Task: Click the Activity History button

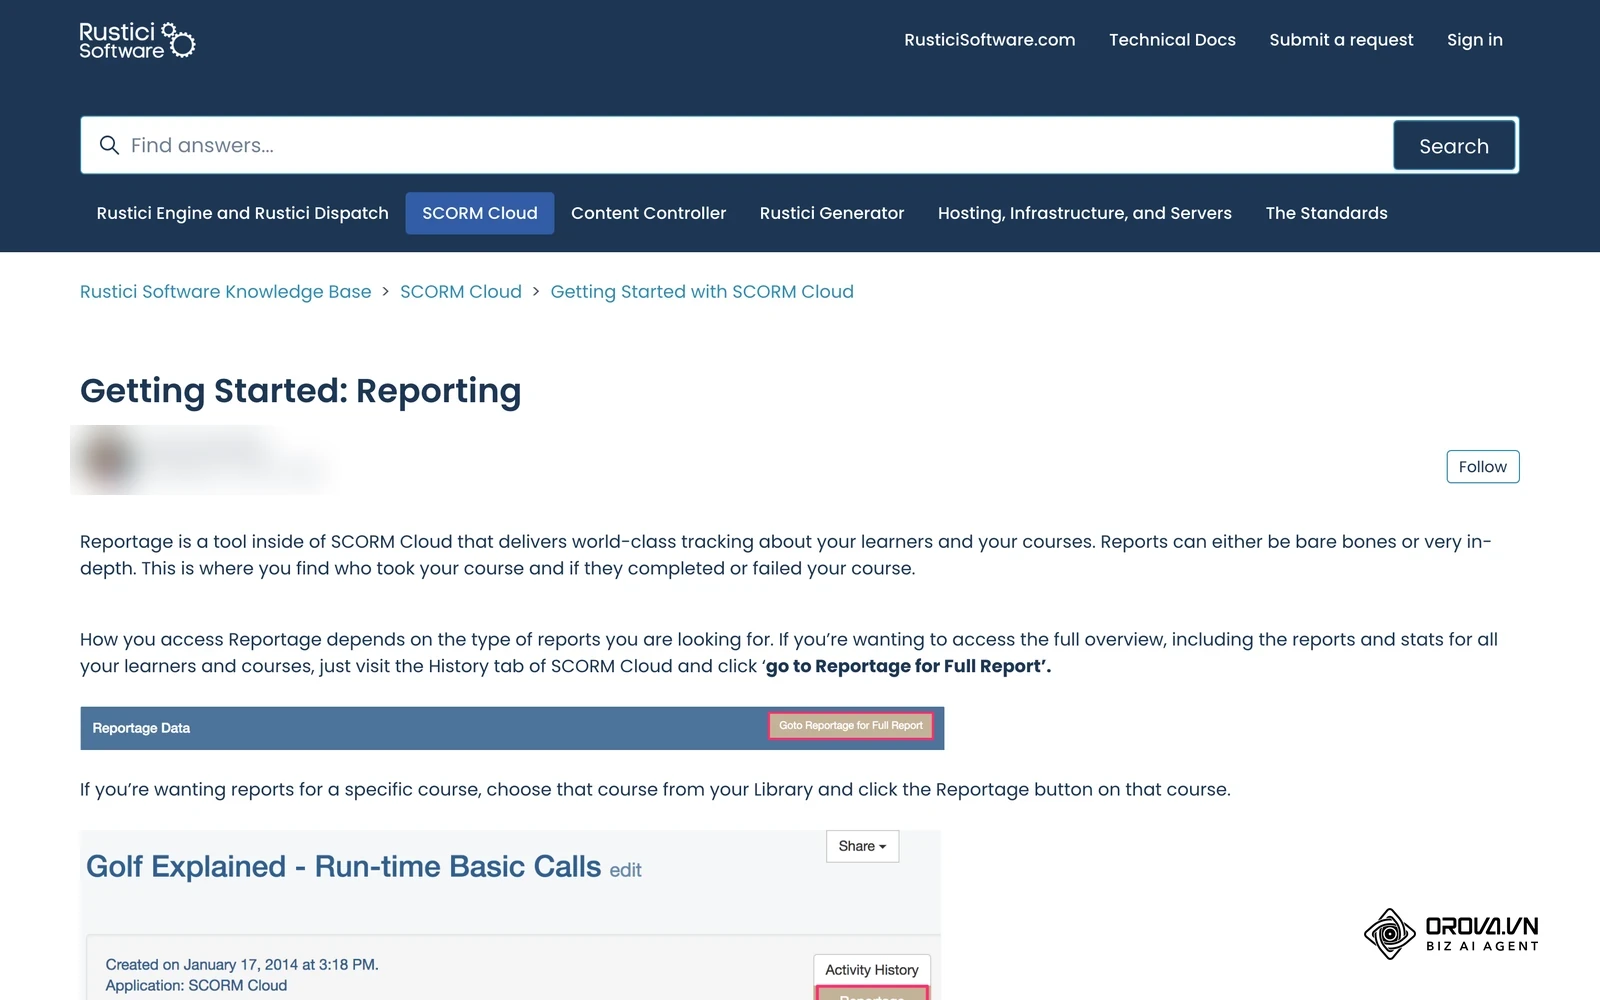Action: tap(872, 970)
